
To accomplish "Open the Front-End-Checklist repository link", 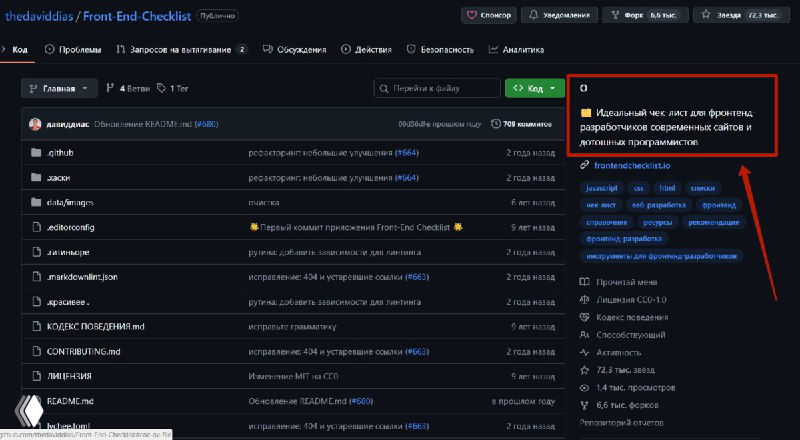I will [x=137, y=16].
